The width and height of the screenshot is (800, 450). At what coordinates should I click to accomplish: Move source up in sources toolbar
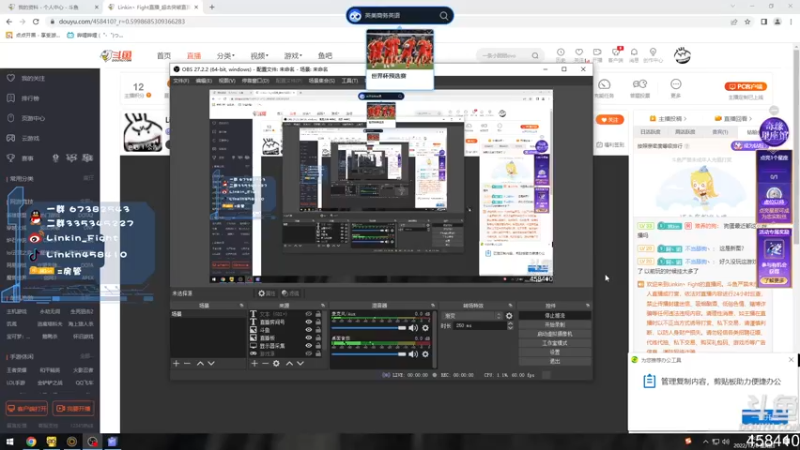(x=289, y=363)
